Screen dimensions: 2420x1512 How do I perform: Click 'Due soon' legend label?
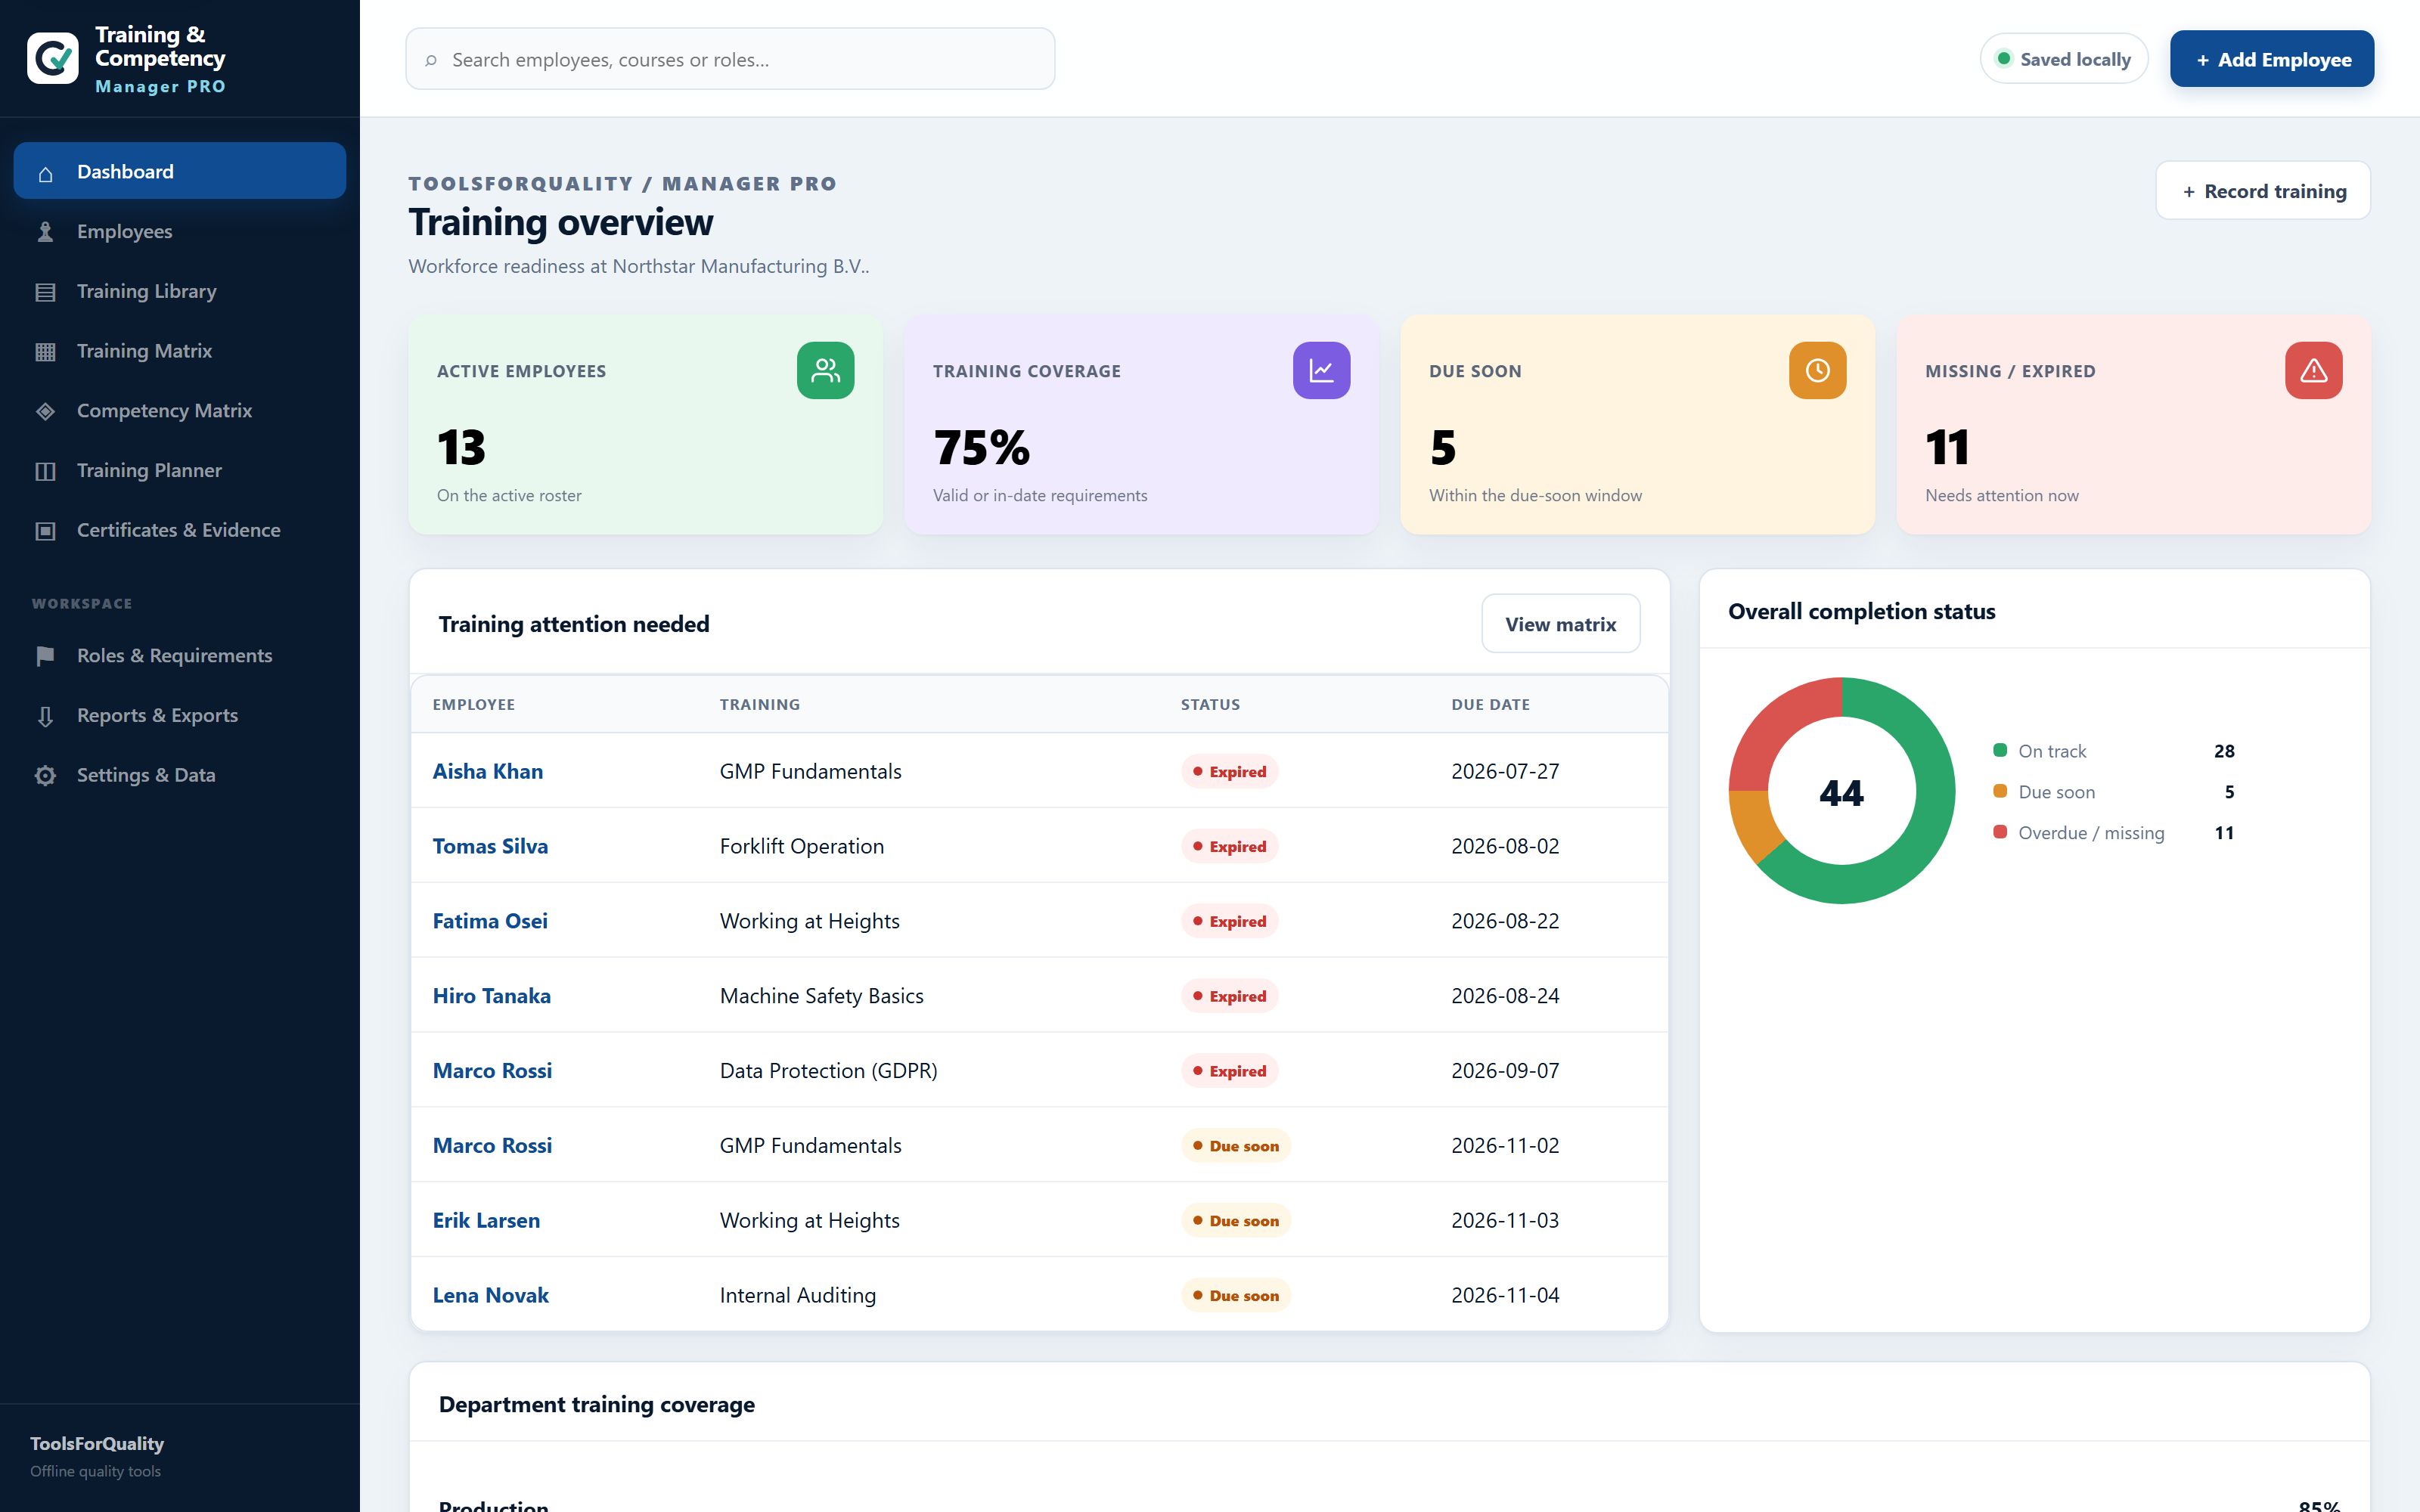tap(2056, 792)
